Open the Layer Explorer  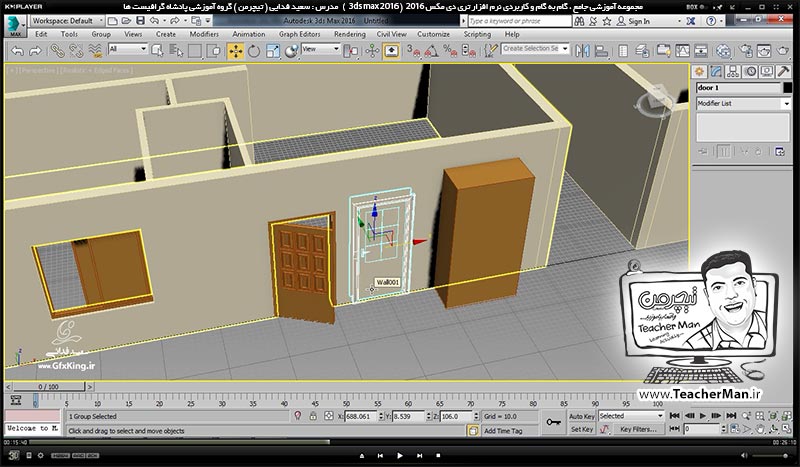pyautogui.click(x=642, y=51)
